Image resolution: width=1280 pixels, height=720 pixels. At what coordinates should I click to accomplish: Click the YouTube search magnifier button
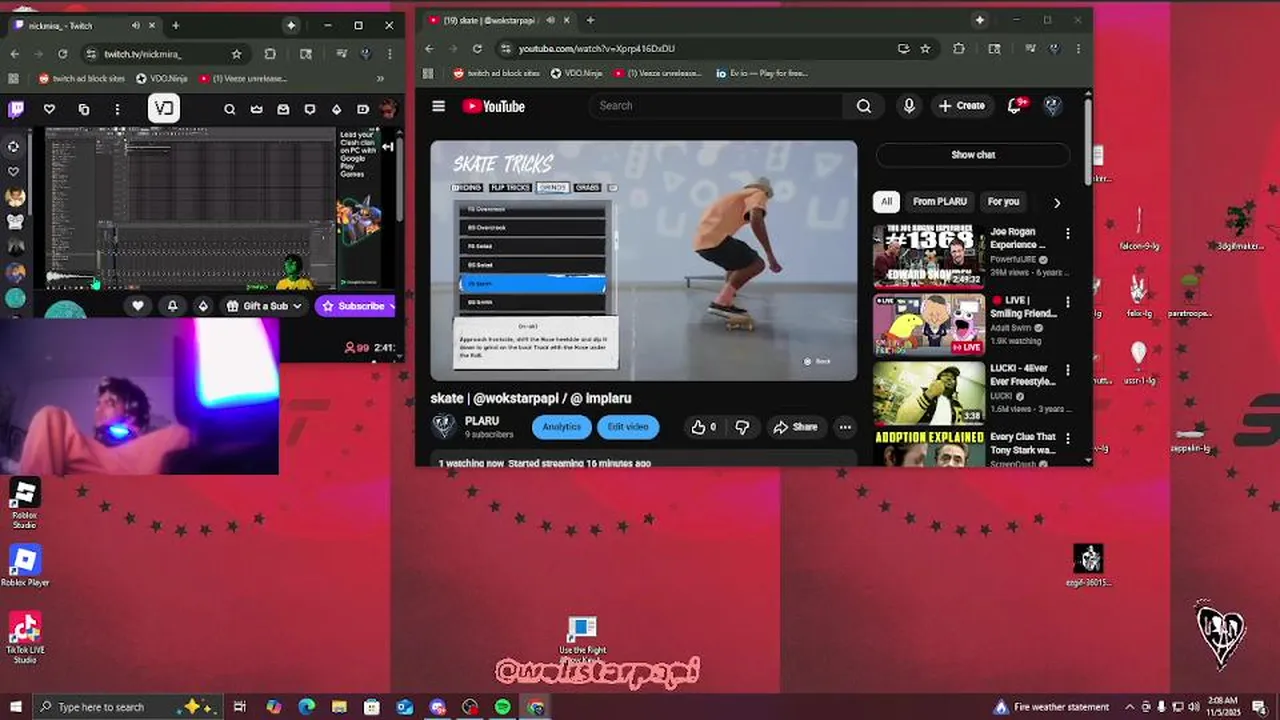(x=864, y=106)
